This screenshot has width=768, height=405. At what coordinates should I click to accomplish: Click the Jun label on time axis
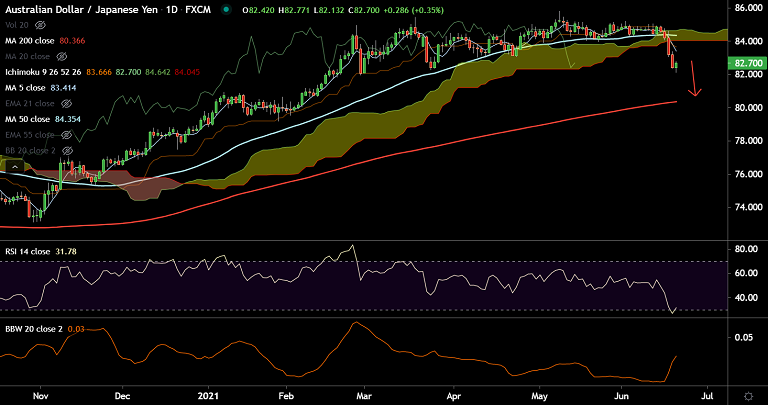coord(622,395)
